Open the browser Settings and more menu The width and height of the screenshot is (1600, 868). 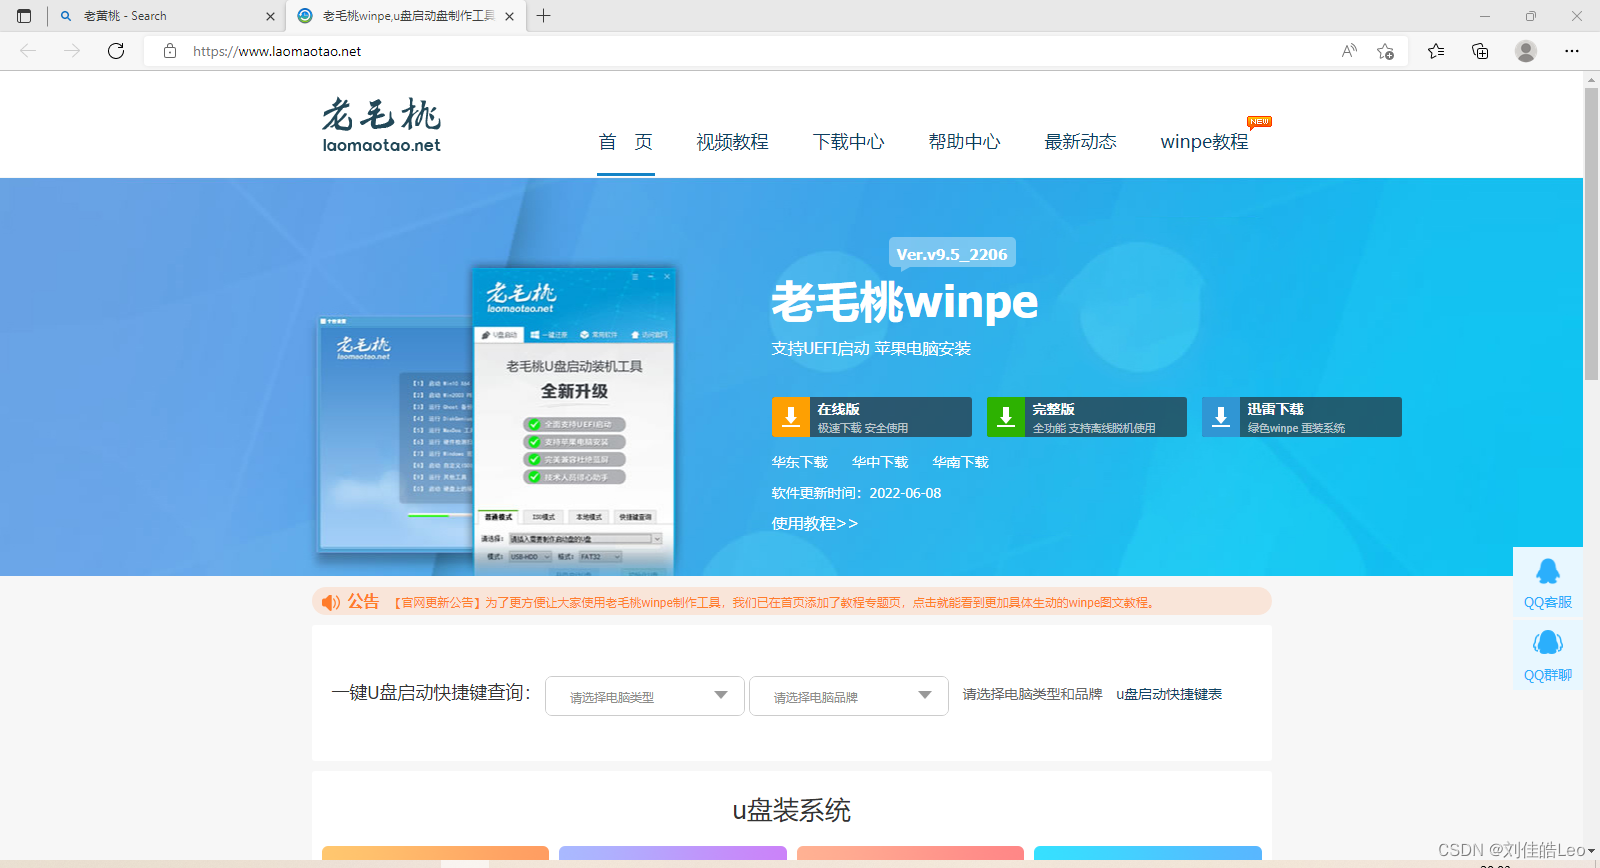pos(1571,51)
